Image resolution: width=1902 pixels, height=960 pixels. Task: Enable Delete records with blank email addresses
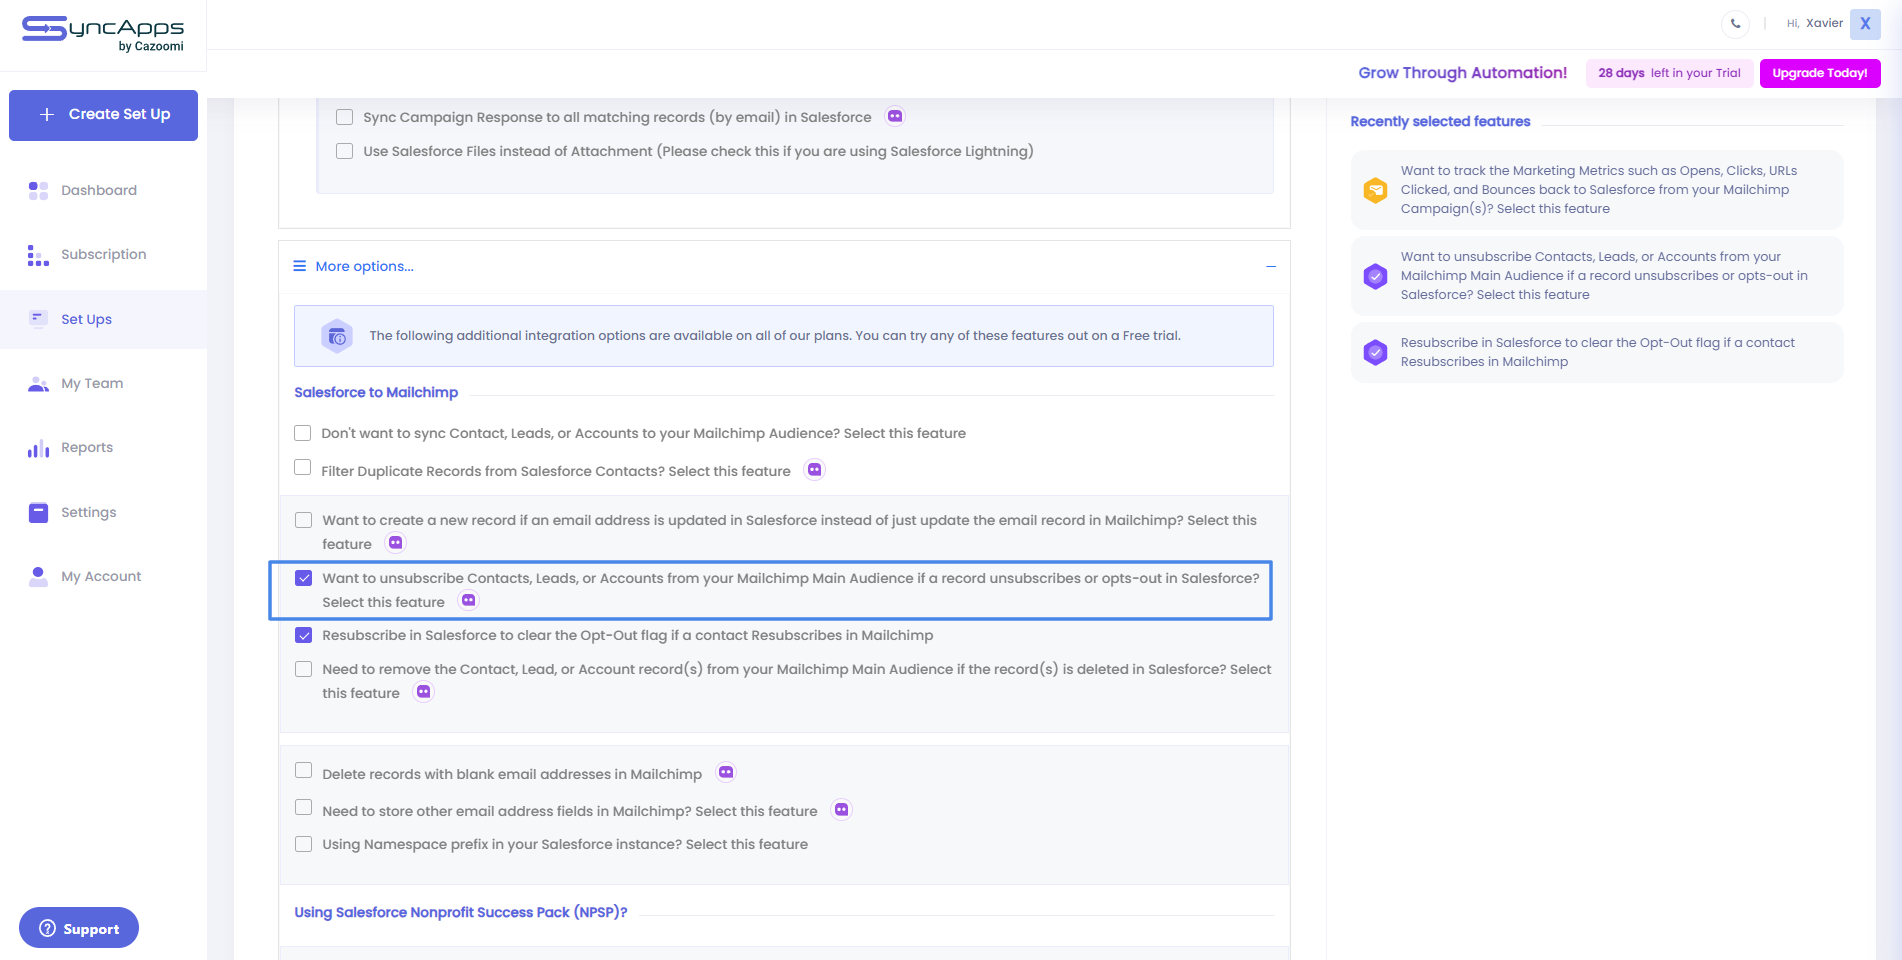(304, 771)
